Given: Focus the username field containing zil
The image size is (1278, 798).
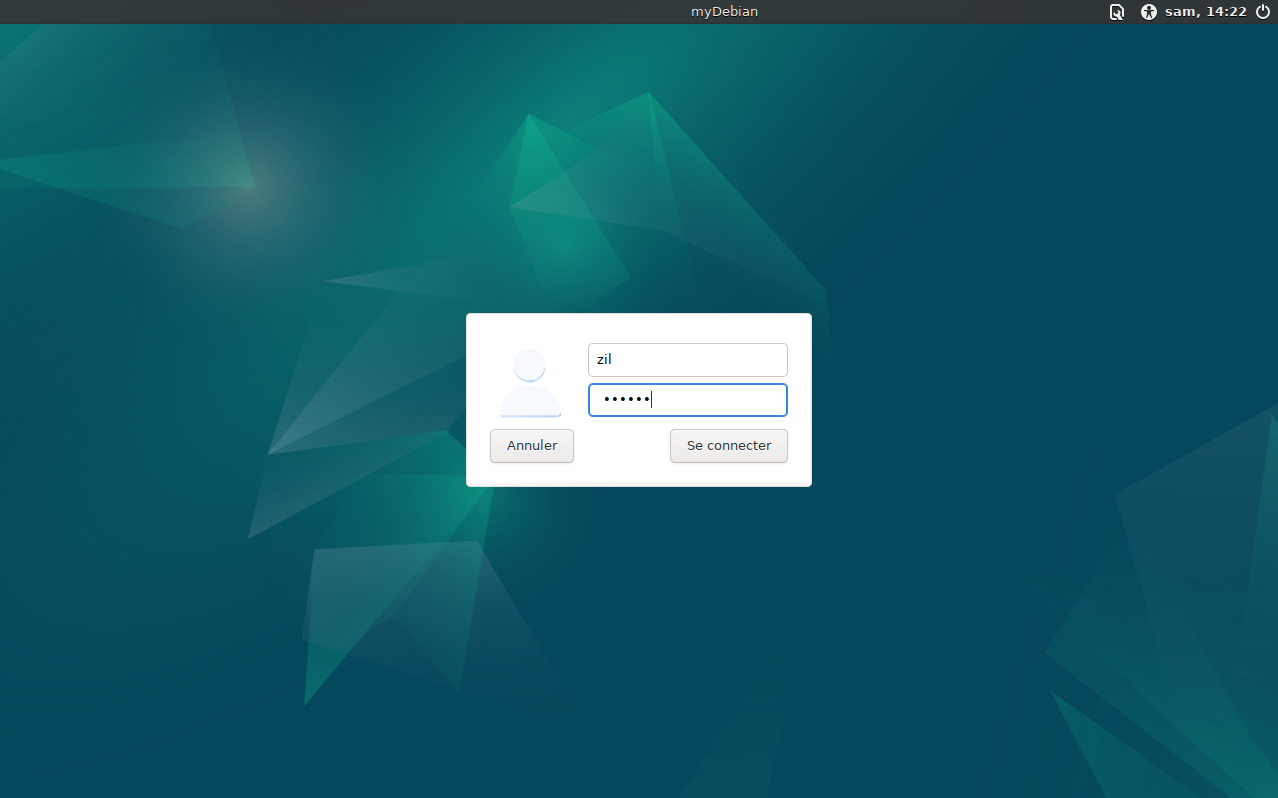Looking at the screenshot, I should [687, 359].
